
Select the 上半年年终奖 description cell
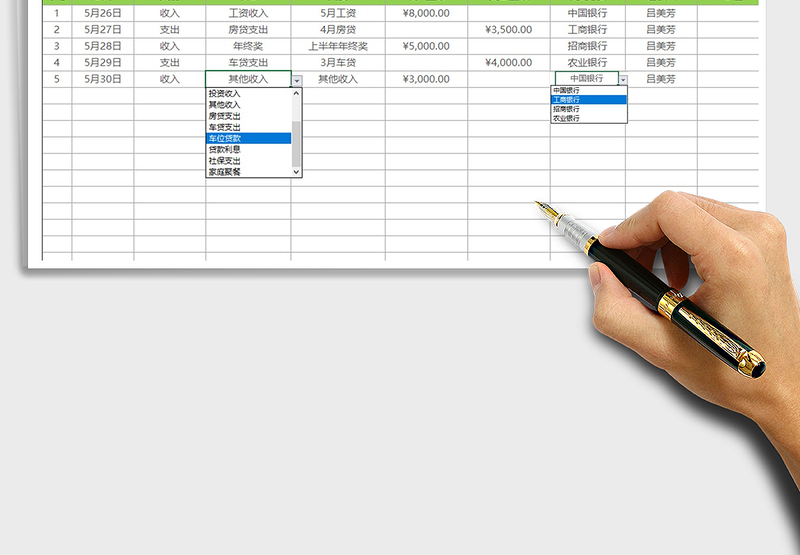click(x=338, y=46)
